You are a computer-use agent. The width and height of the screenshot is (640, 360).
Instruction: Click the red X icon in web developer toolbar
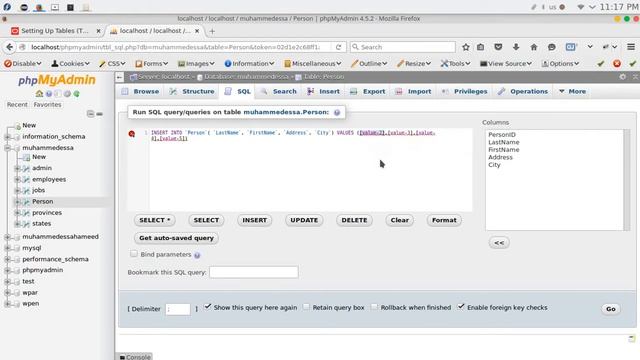[617, 63]
